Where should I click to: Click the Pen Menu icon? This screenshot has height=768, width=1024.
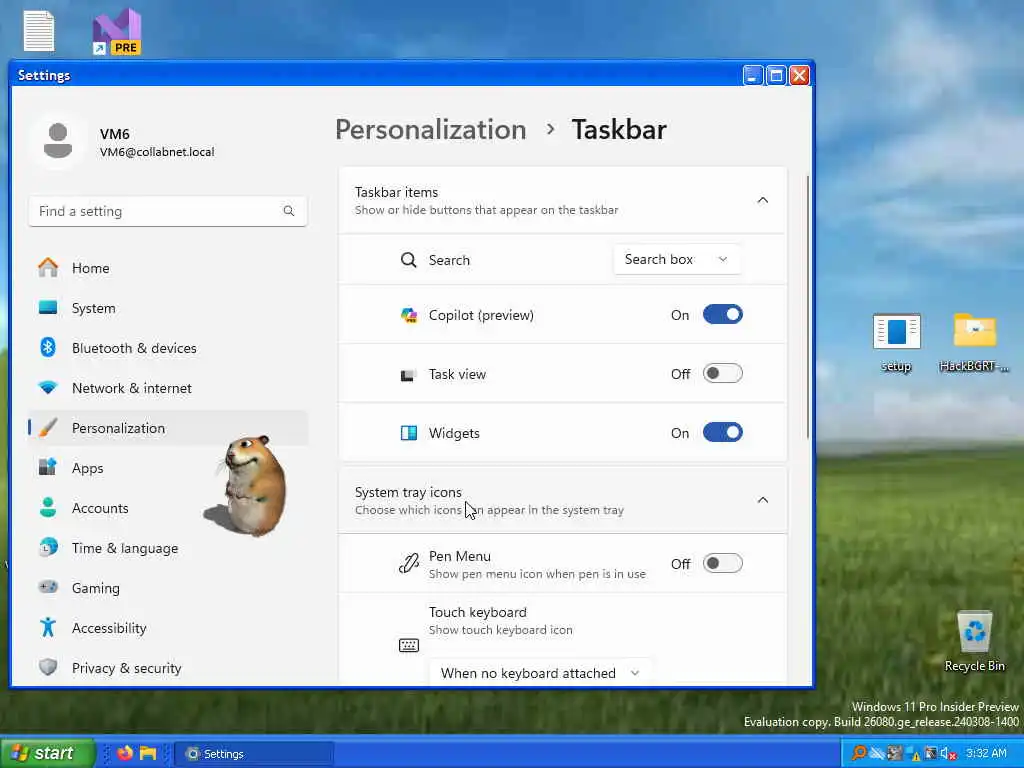tap(409, 564)
